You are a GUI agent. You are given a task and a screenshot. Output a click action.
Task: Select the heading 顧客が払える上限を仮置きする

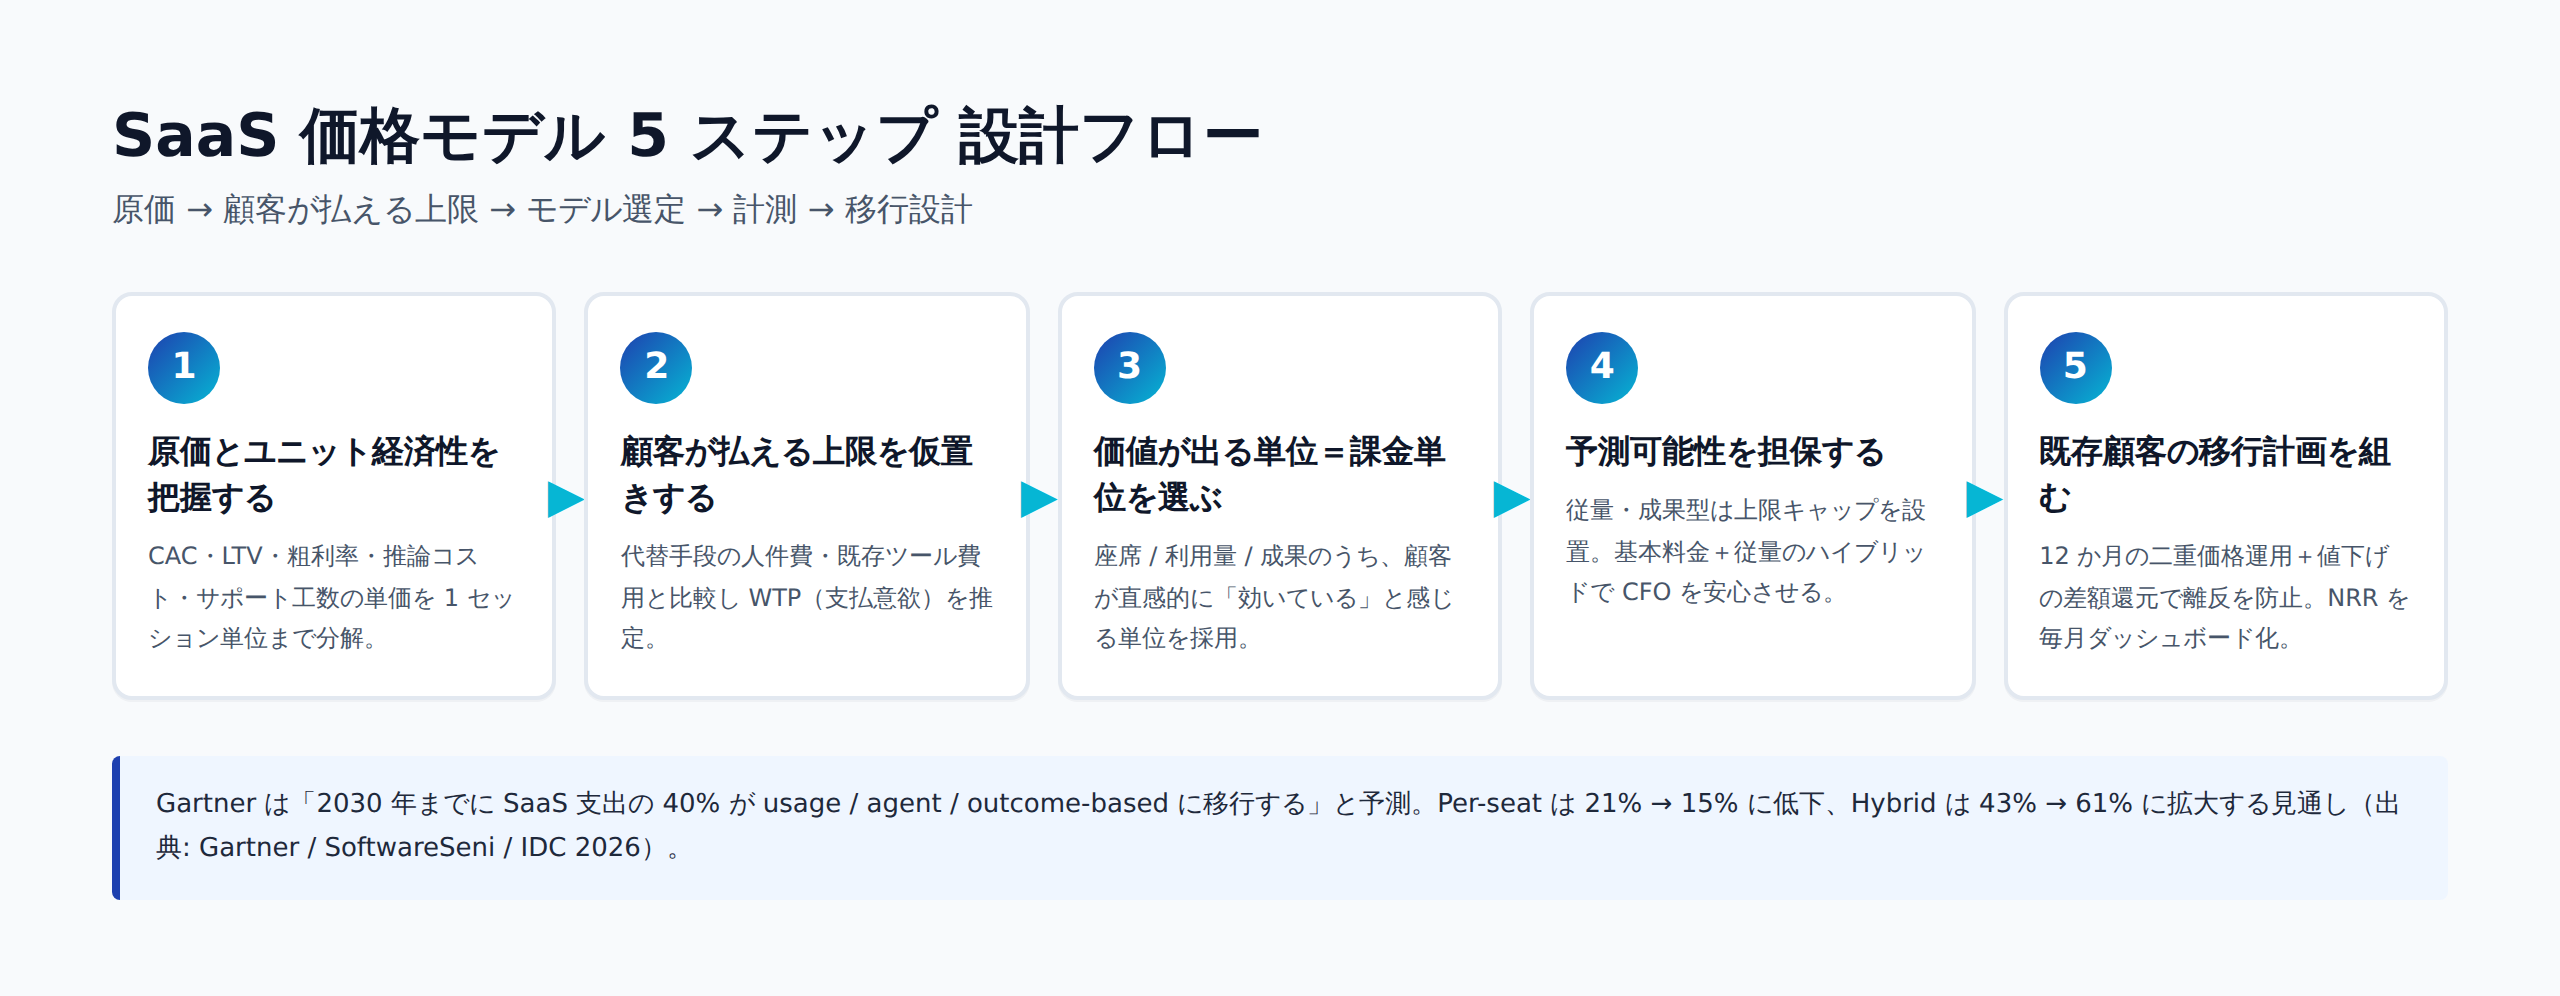click(x=797, y=474)
